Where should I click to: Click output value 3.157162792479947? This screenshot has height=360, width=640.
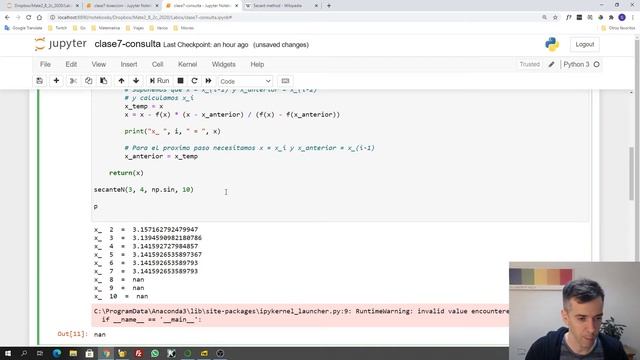pos(165,229)
